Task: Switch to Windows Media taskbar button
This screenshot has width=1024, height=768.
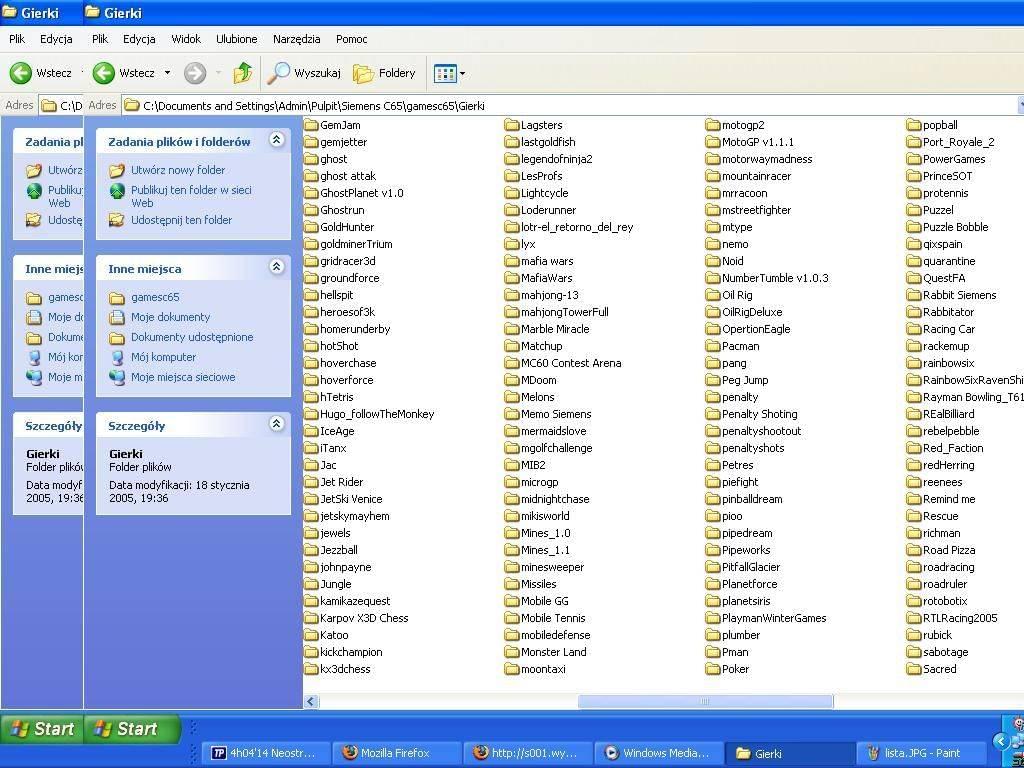Action: (x=657, y=753)
